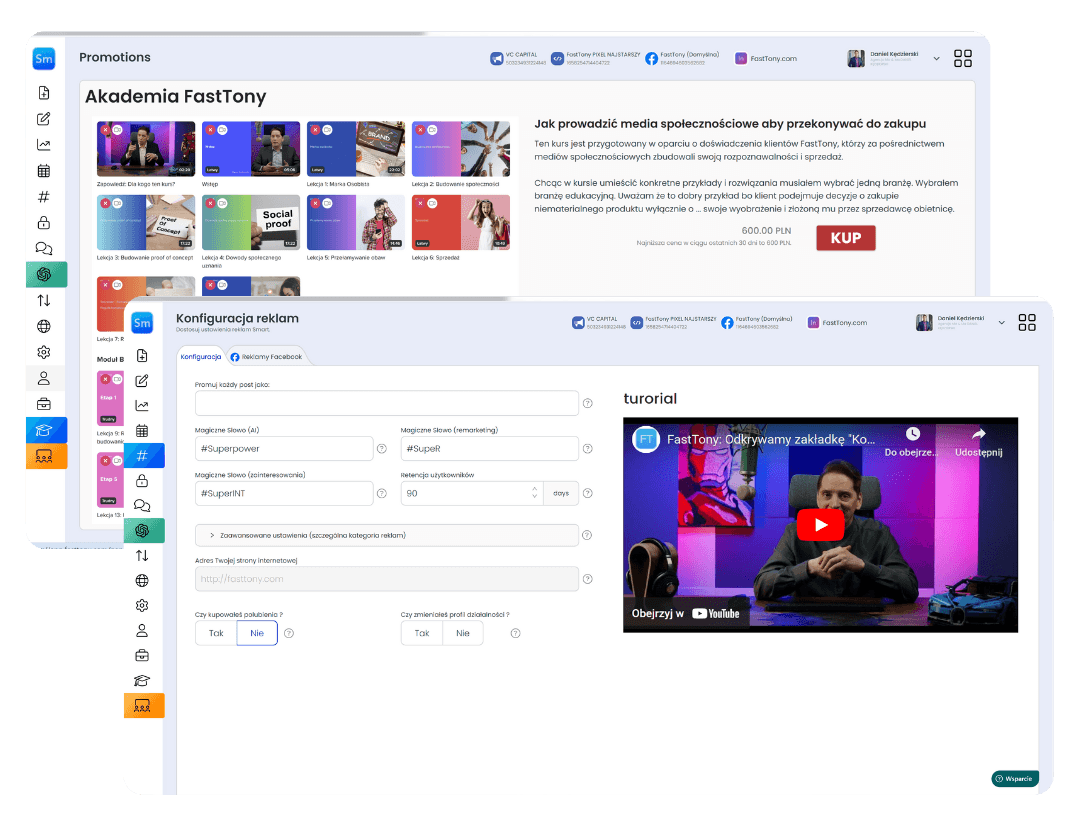Select Nie for Czy kupowałeś polubienia
The width and height of the screenshot is (1080, 819).
coord(257,633)
